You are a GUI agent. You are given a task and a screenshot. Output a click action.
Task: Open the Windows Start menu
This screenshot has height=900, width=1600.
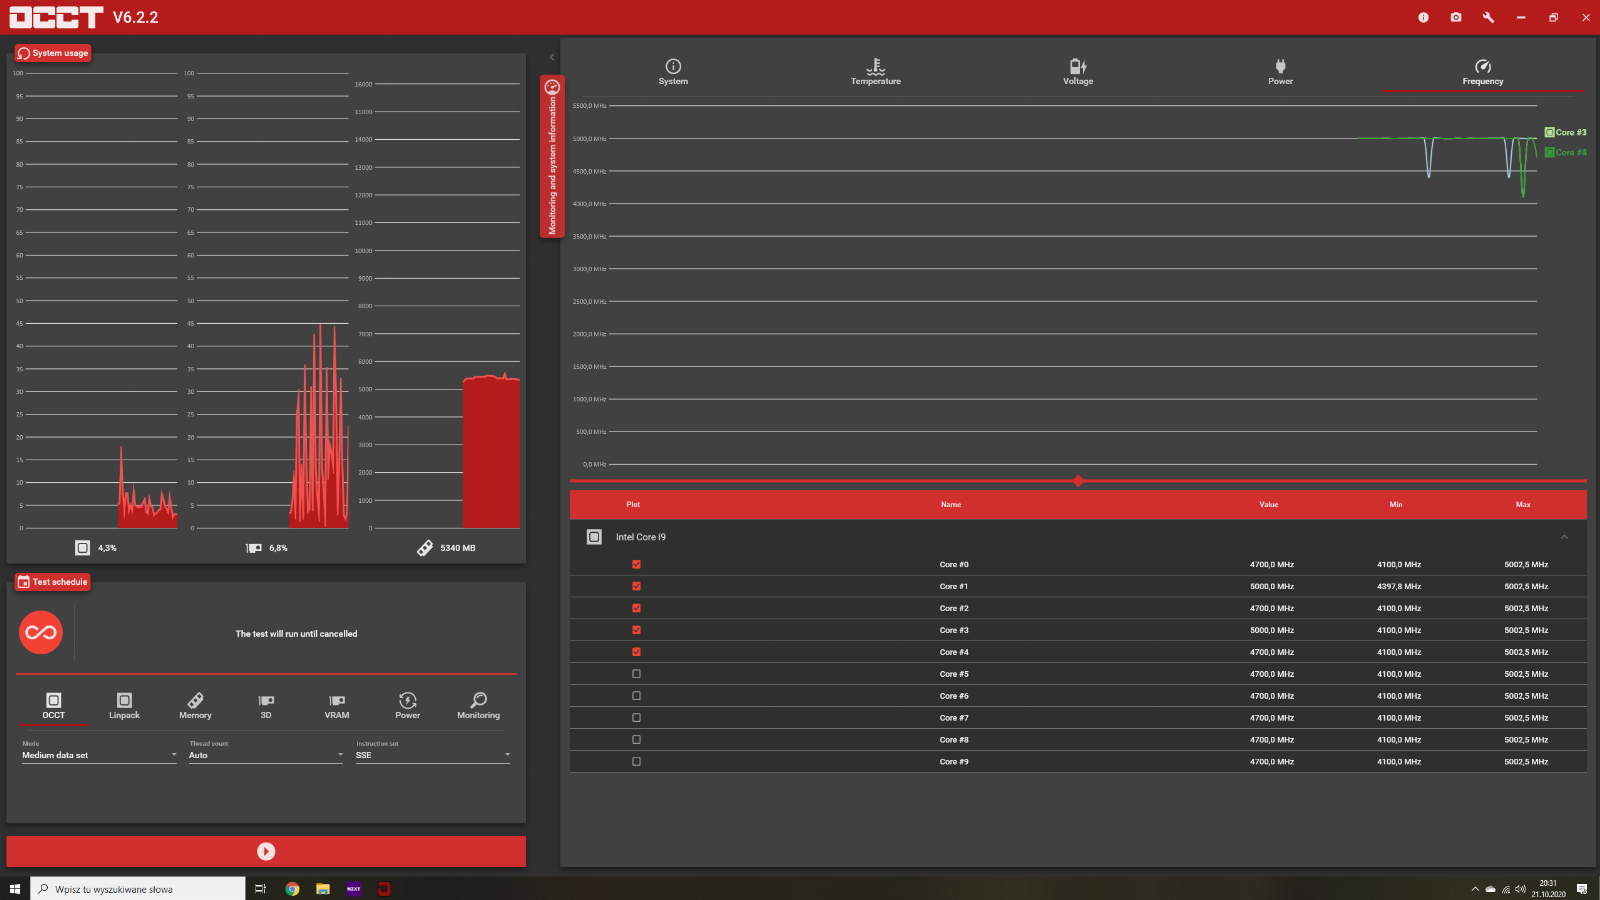[15, 888]
